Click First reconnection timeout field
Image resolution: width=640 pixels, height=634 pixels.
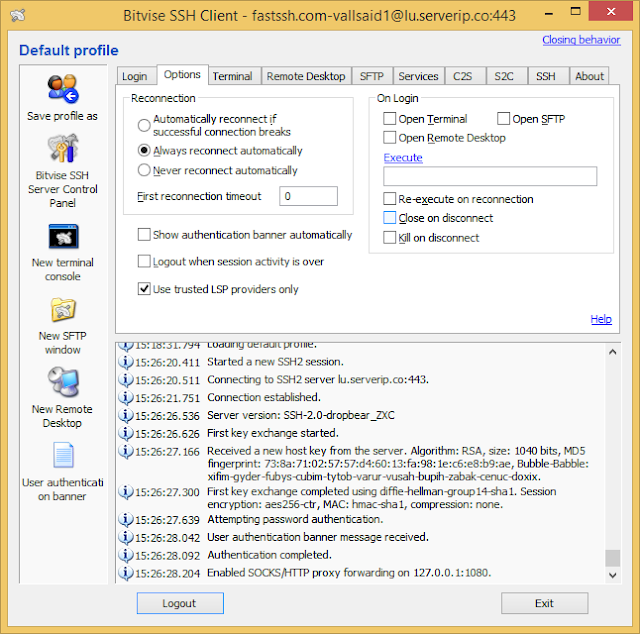308,196
